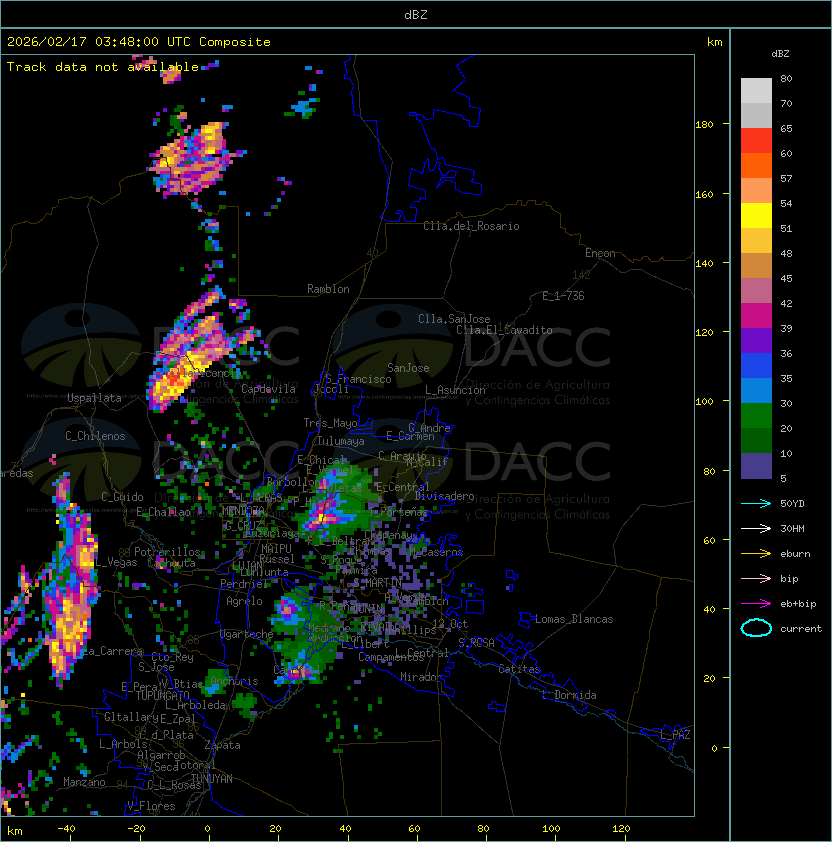
Task: Click the pink bip arrow icon
Action: click(x=756, y=578)
